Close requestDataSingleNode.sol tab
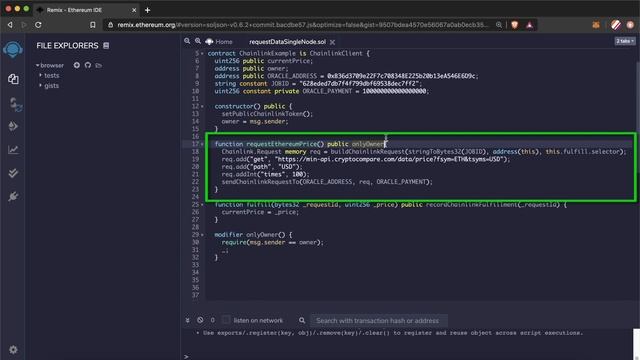Viewport: 640px width, 360px height. [333, 42]
